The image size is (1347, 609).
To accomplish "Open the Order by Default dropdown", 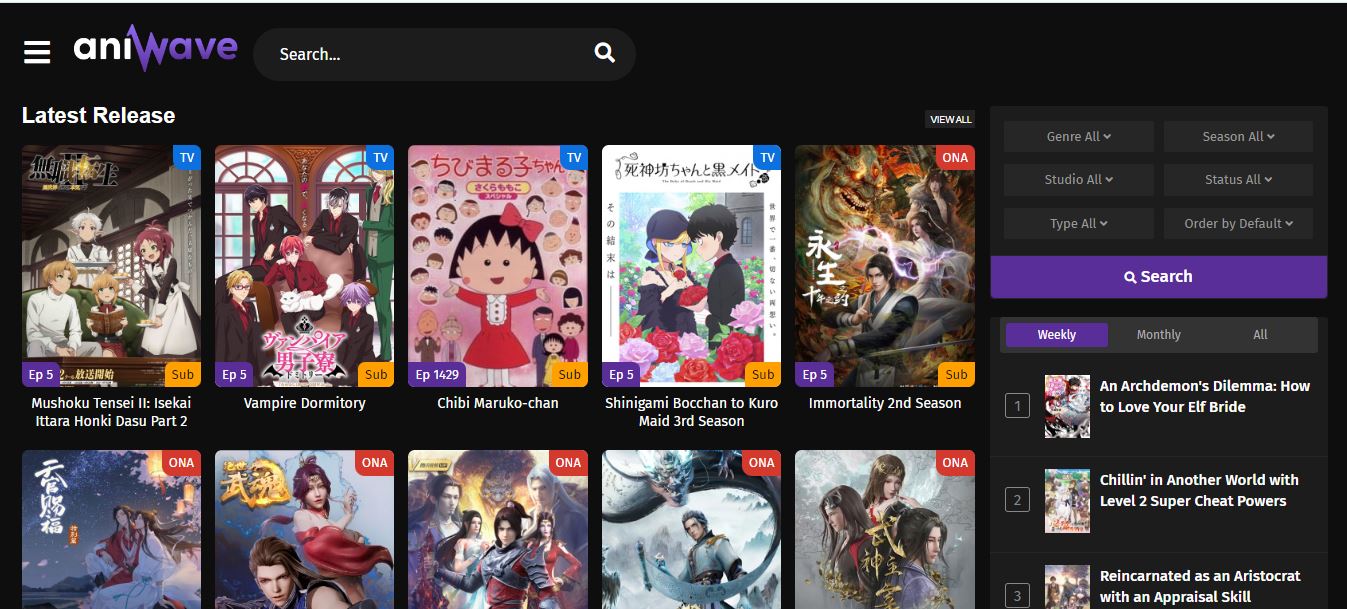I will [1238, 223].
